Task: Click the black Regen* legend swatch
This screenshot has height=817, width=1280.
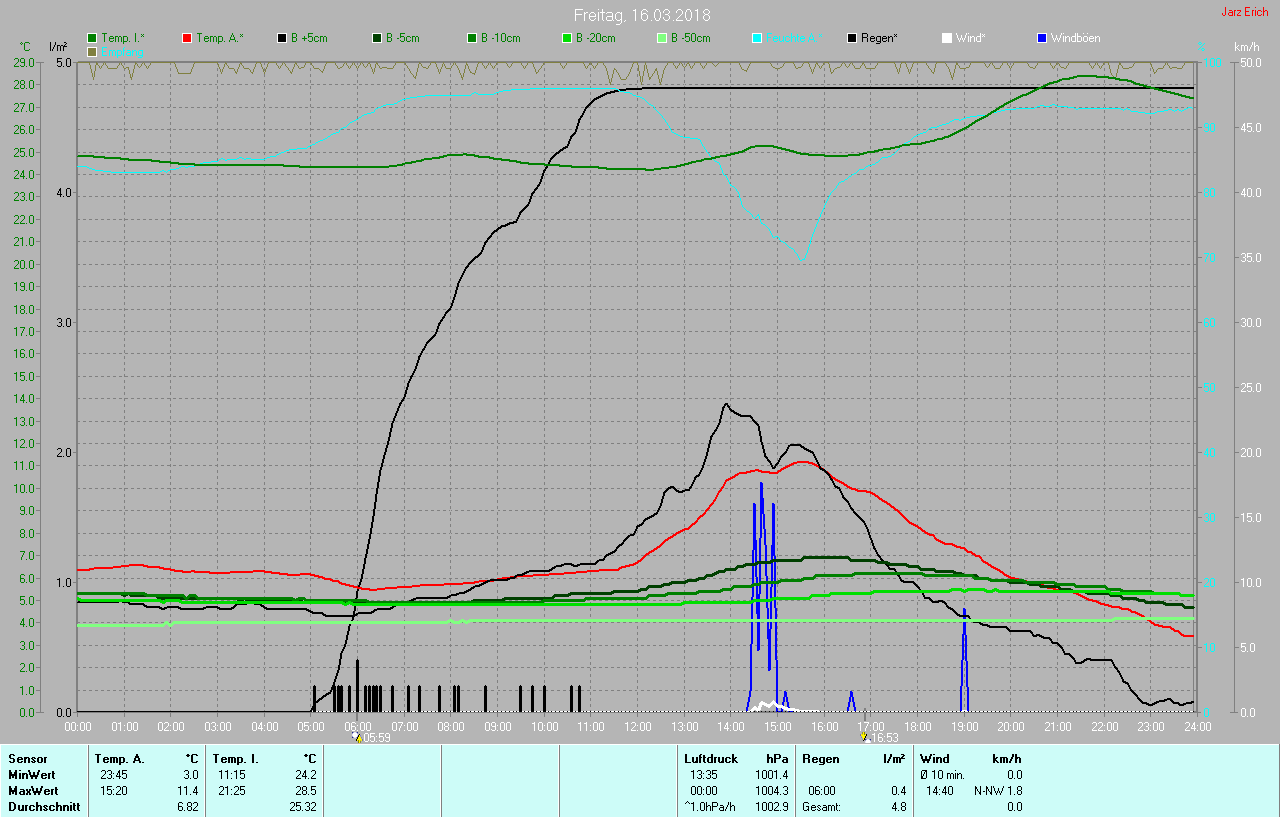Action: click(x=852, y=38)
